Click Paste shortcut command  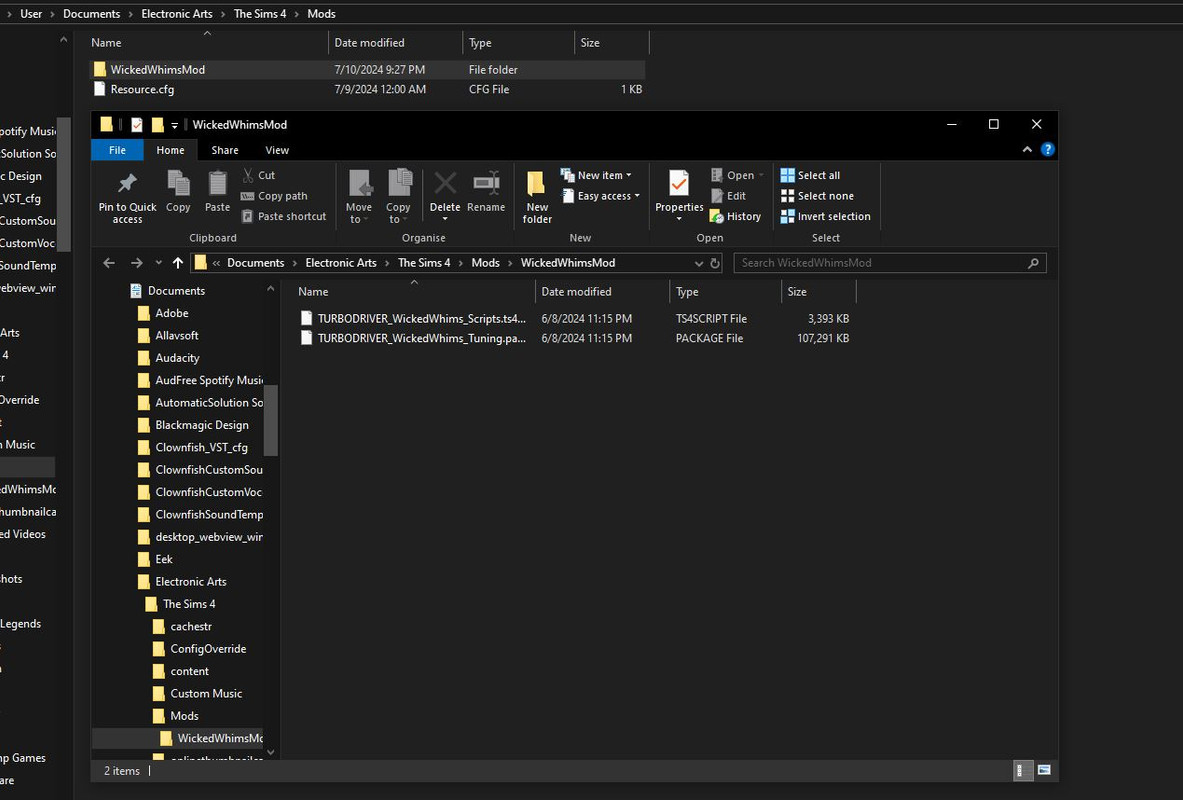[x=284, y=216]
